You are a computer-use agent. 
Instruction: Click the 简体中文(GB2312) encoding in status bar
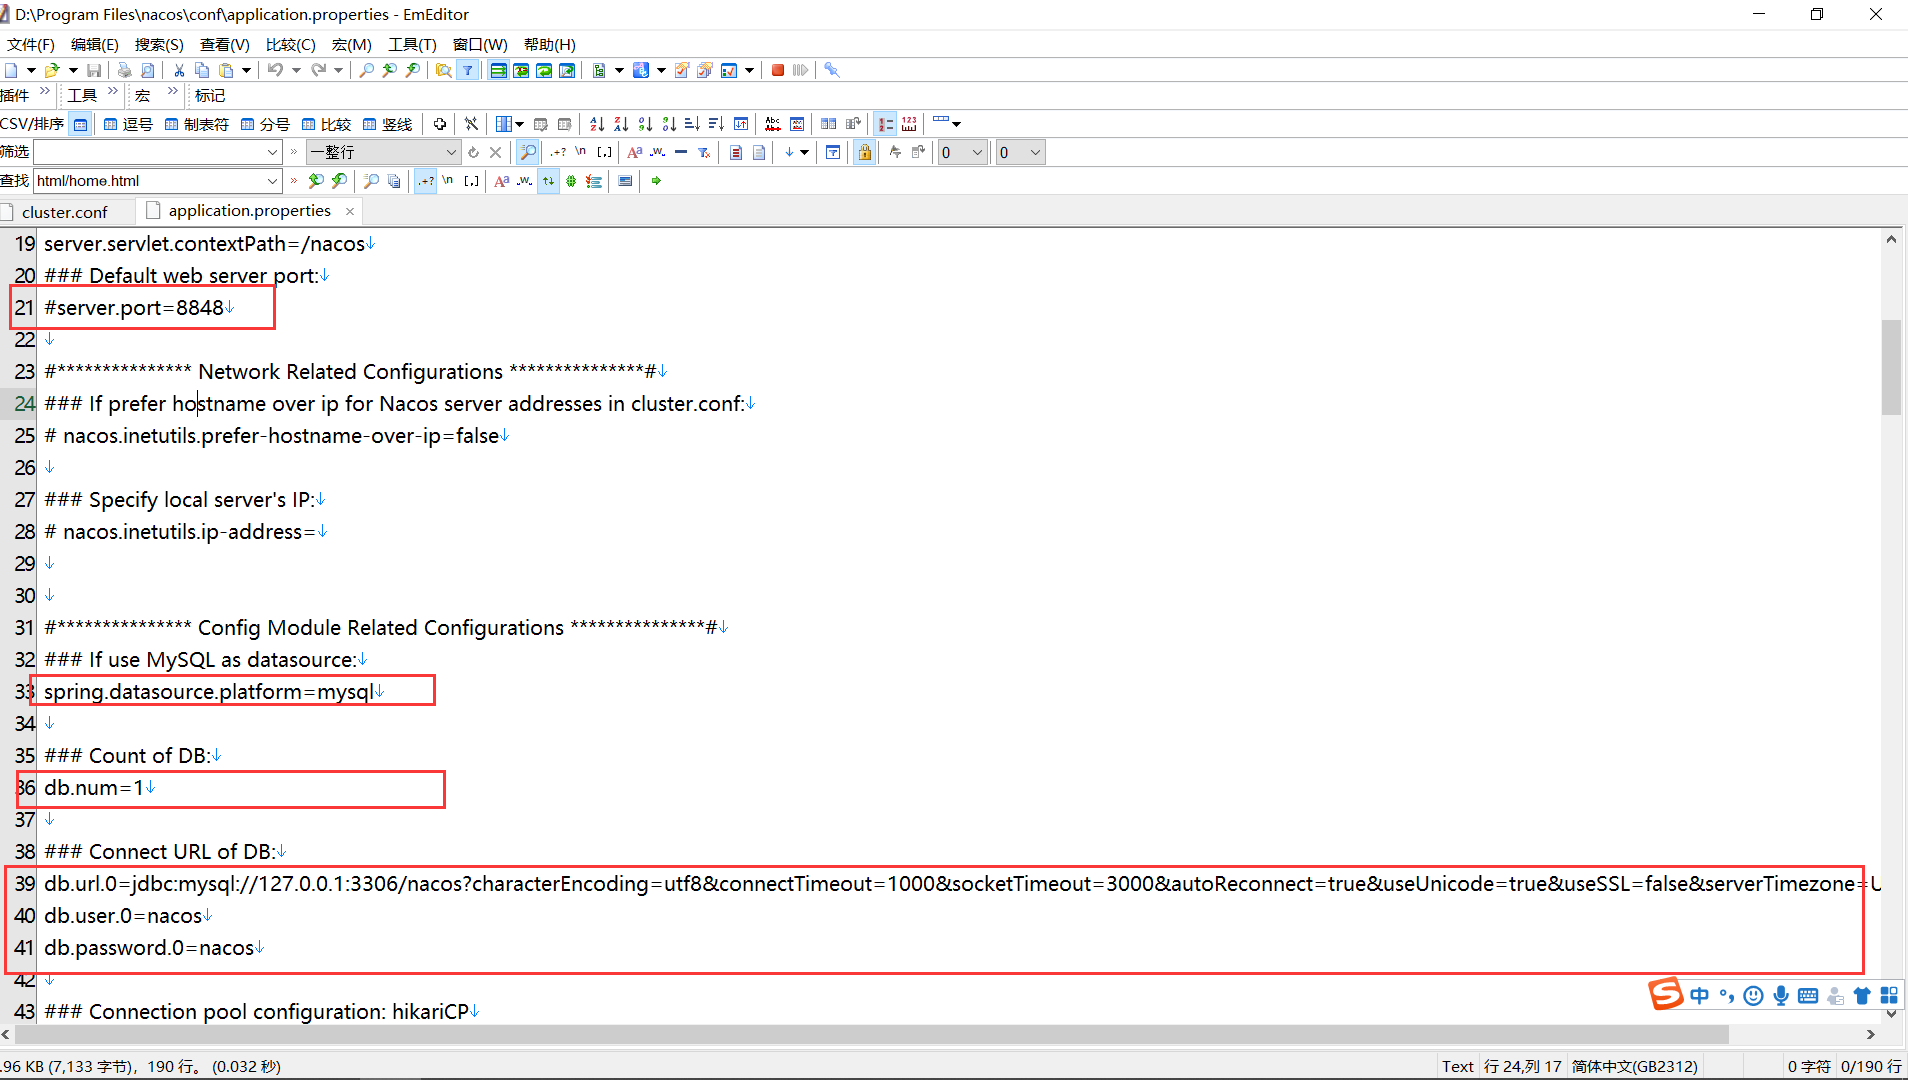[x=1634, y=1066]
